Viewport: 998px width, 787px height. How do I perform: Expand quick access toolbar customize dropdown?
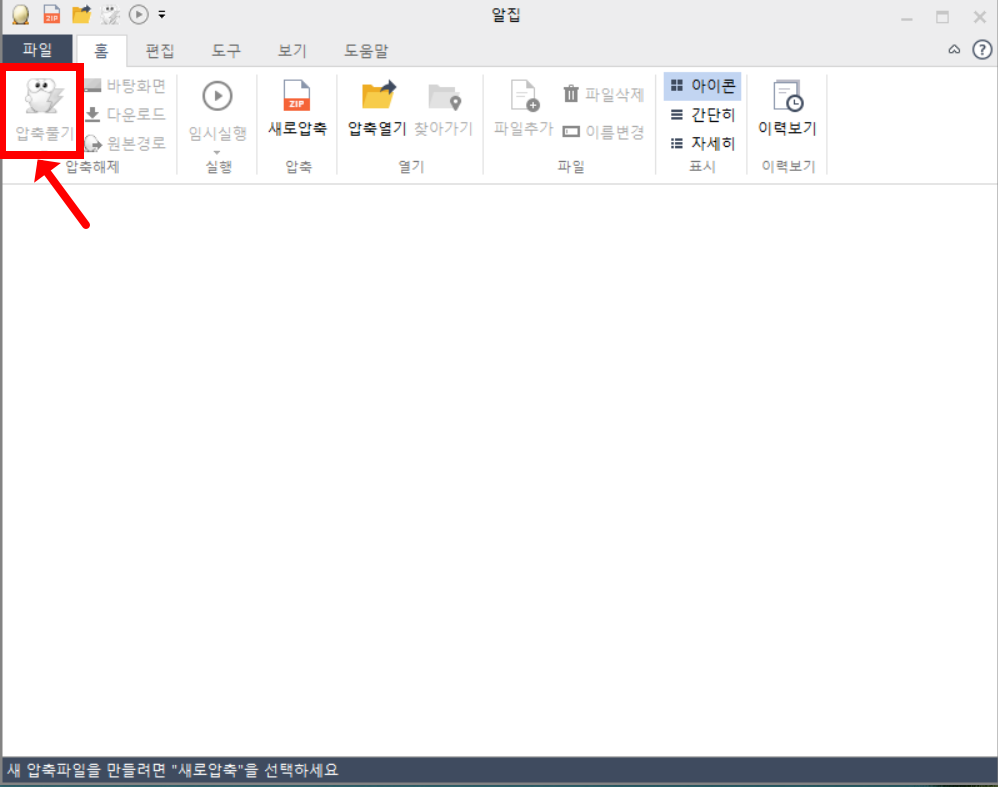pos(162,15)
